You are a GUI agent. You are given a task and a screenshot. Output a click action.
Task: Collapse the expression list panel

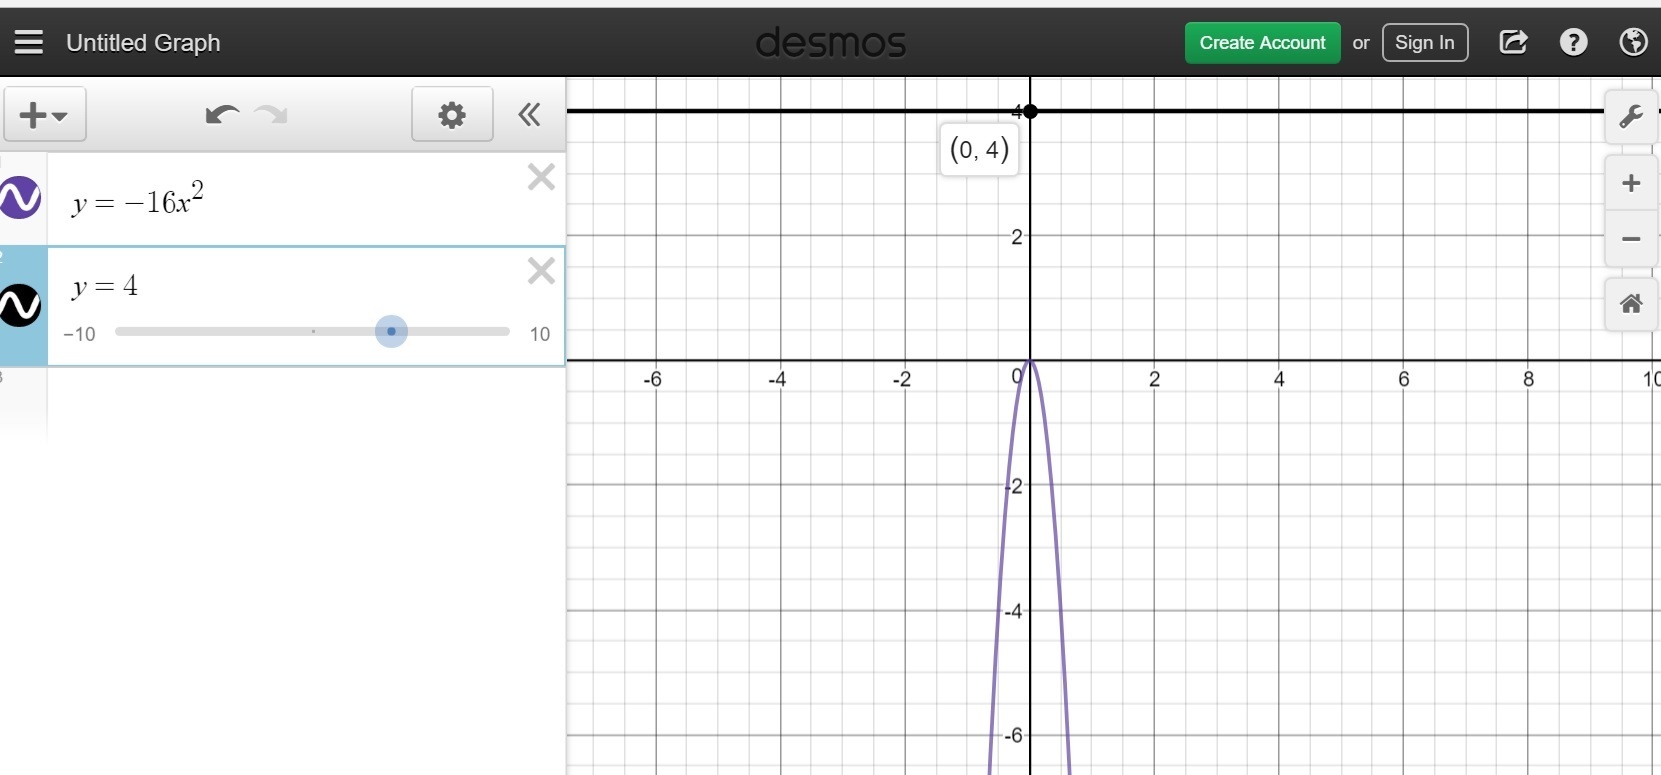tap(529, 115)
